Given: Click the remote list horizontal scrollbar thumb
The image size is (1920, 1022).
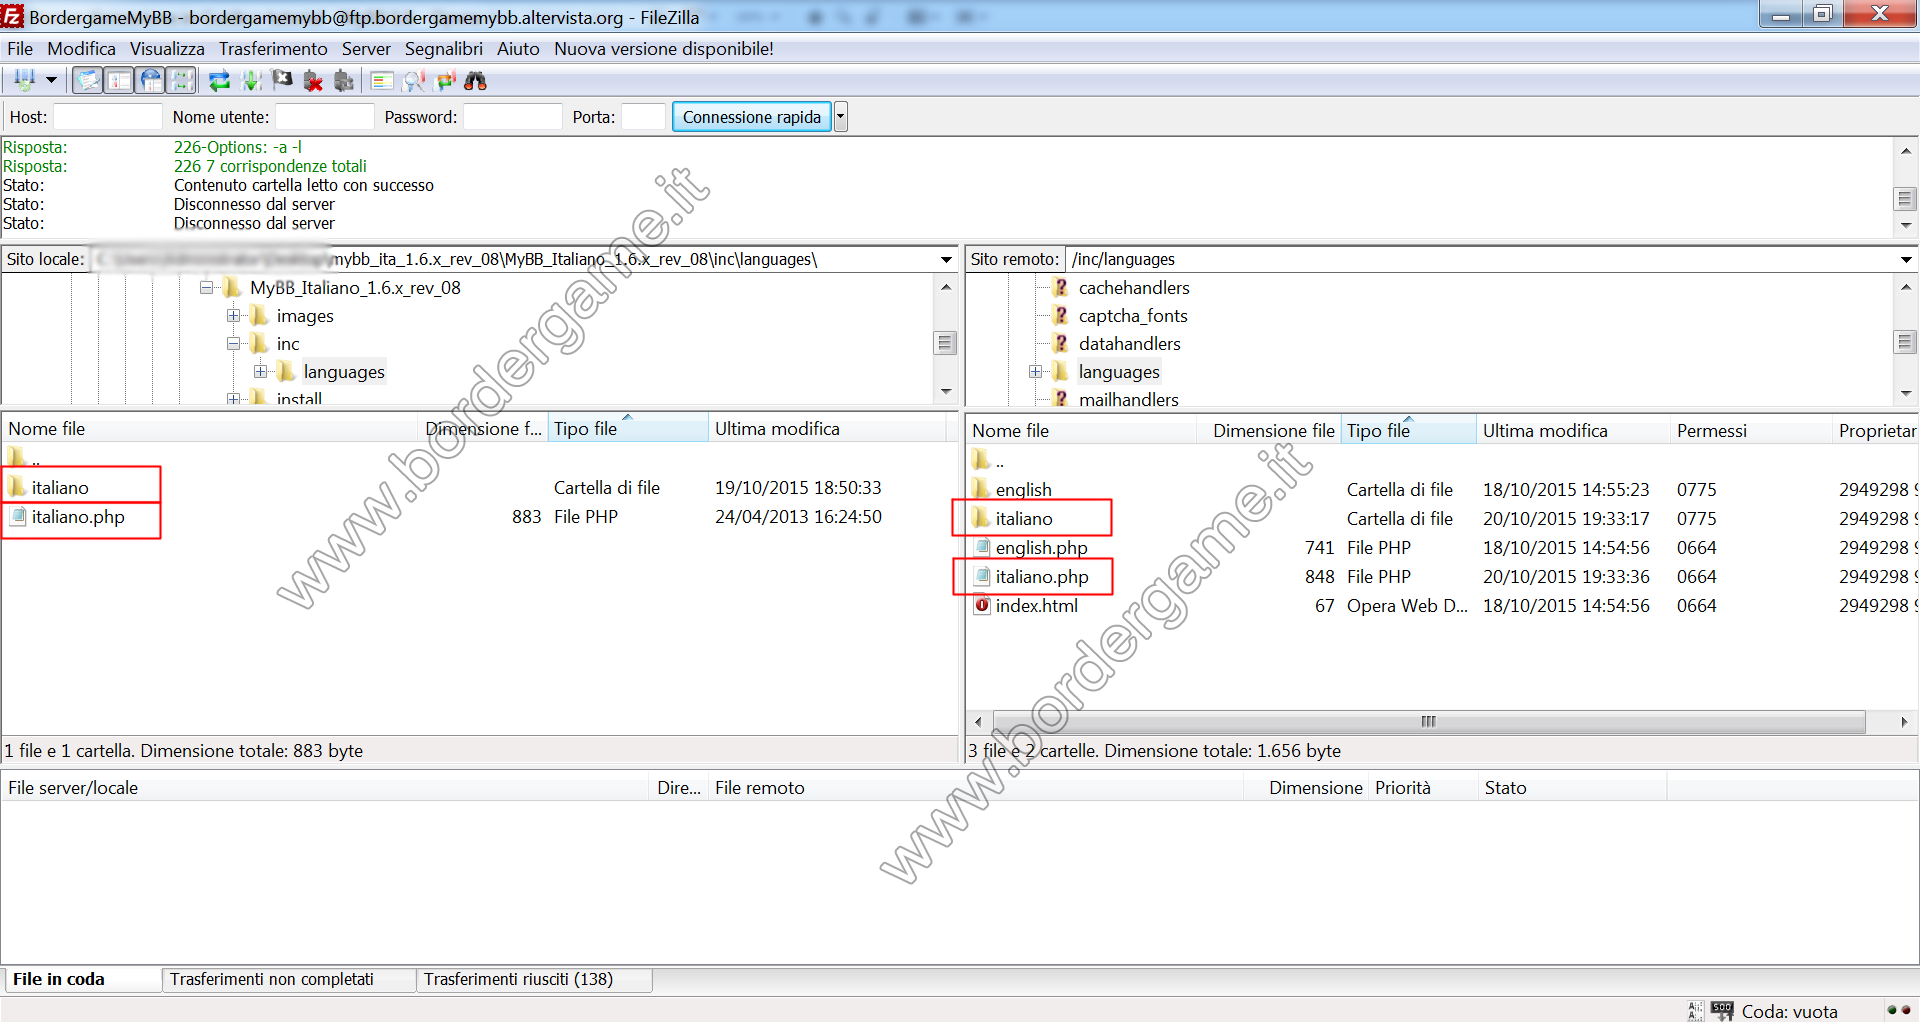Looking at the screenshot, I should [1428, 721].
